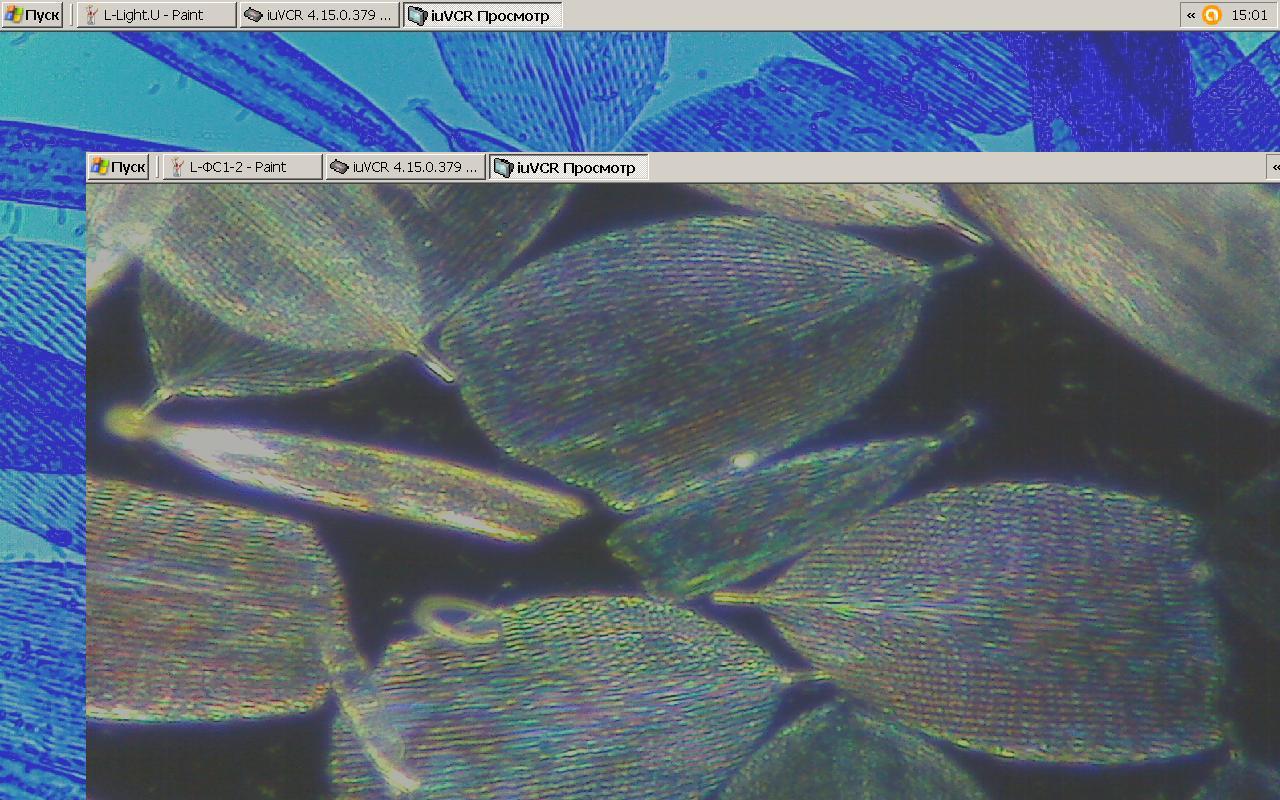
Task: Open the Пуск menu beside L-Light.U - Paint
Action: pos(32,15)
